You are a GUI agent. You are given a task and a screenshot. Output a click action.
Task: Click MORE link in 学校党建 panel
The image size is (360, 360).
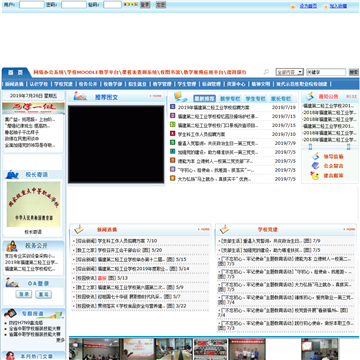[x=349, y=229]
